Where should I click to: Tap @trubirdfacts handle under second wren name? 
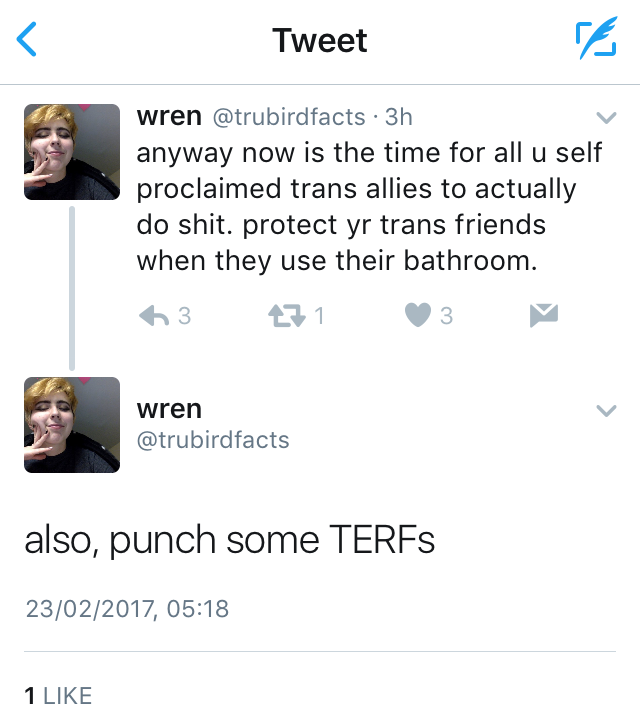tap(212, 439)
